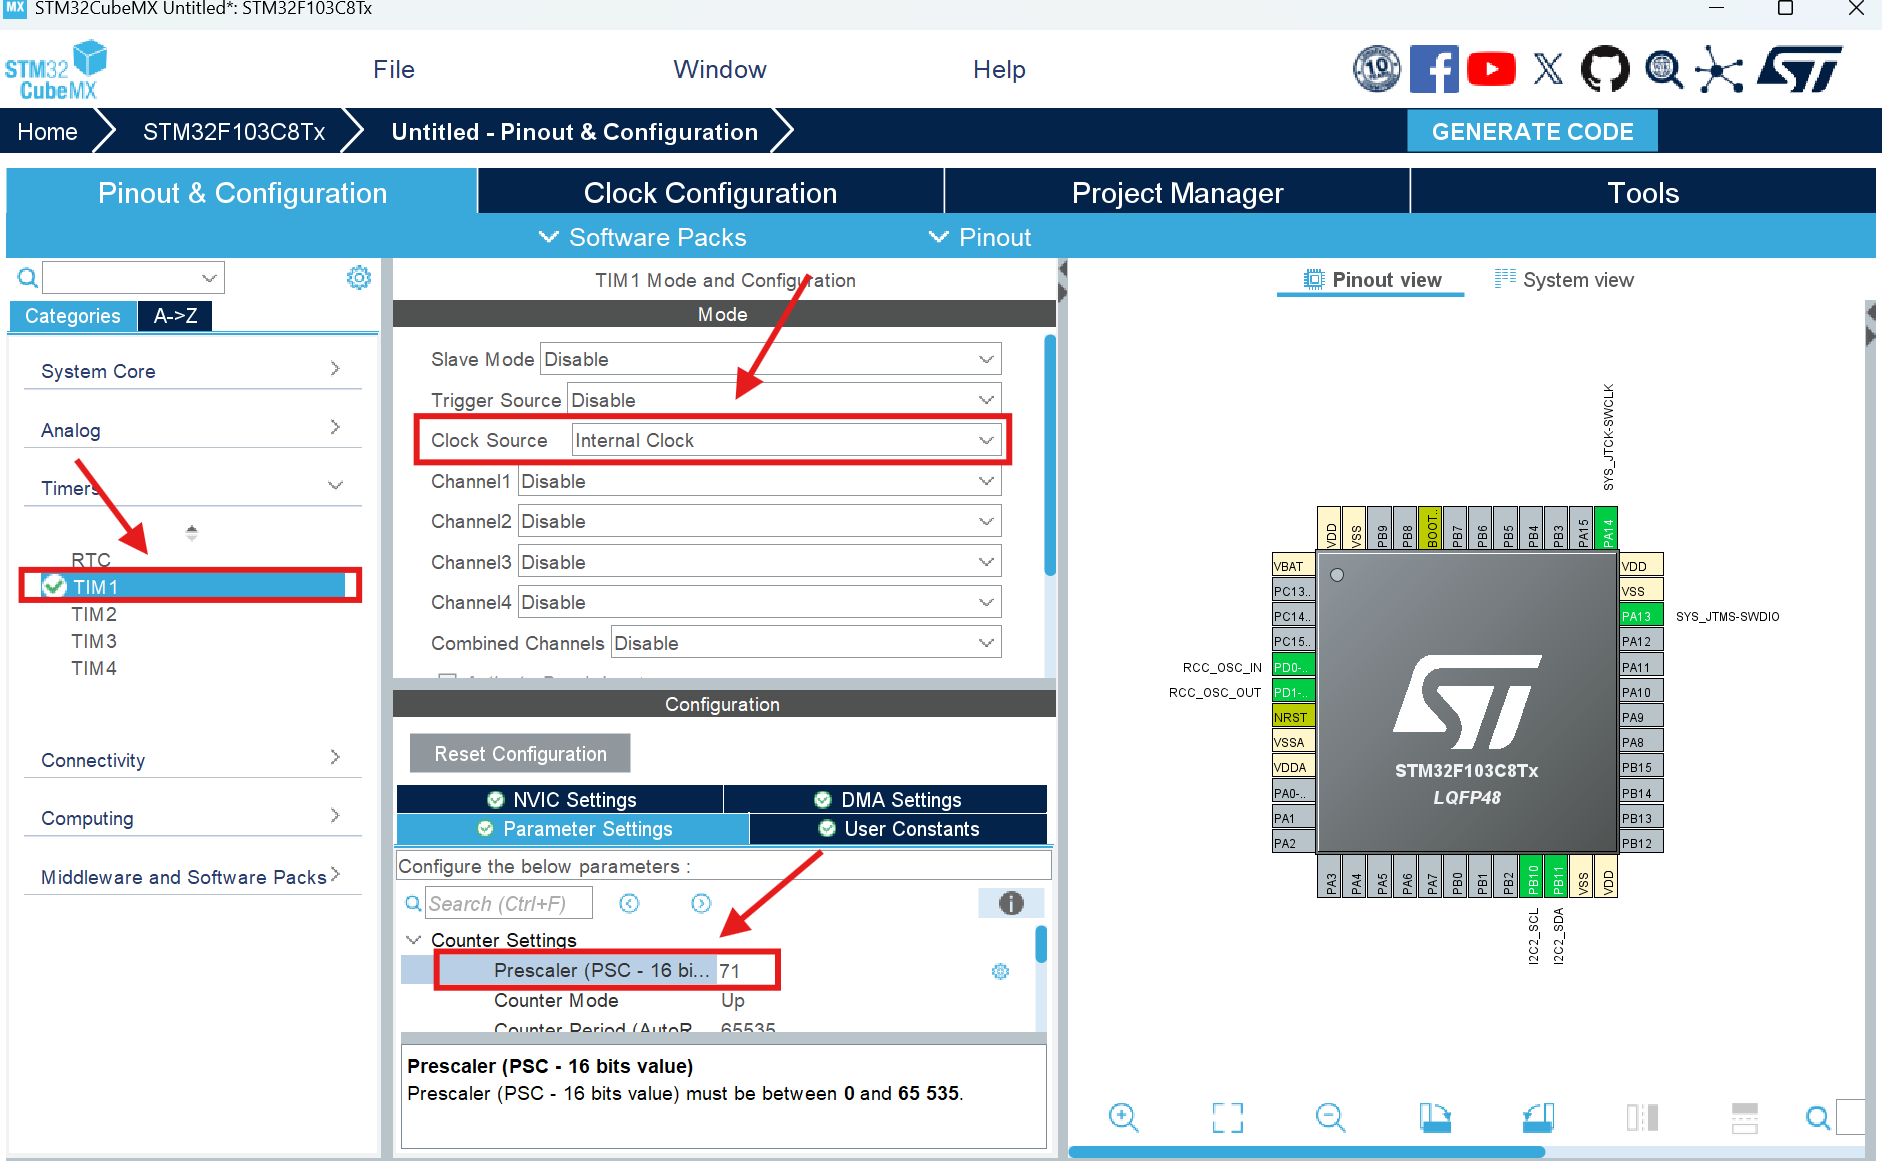The height and width of the screenshot is (1165, 1882).
Task: Click the STM32F103C8Tx breadcrumb
Action: point(234,131)
